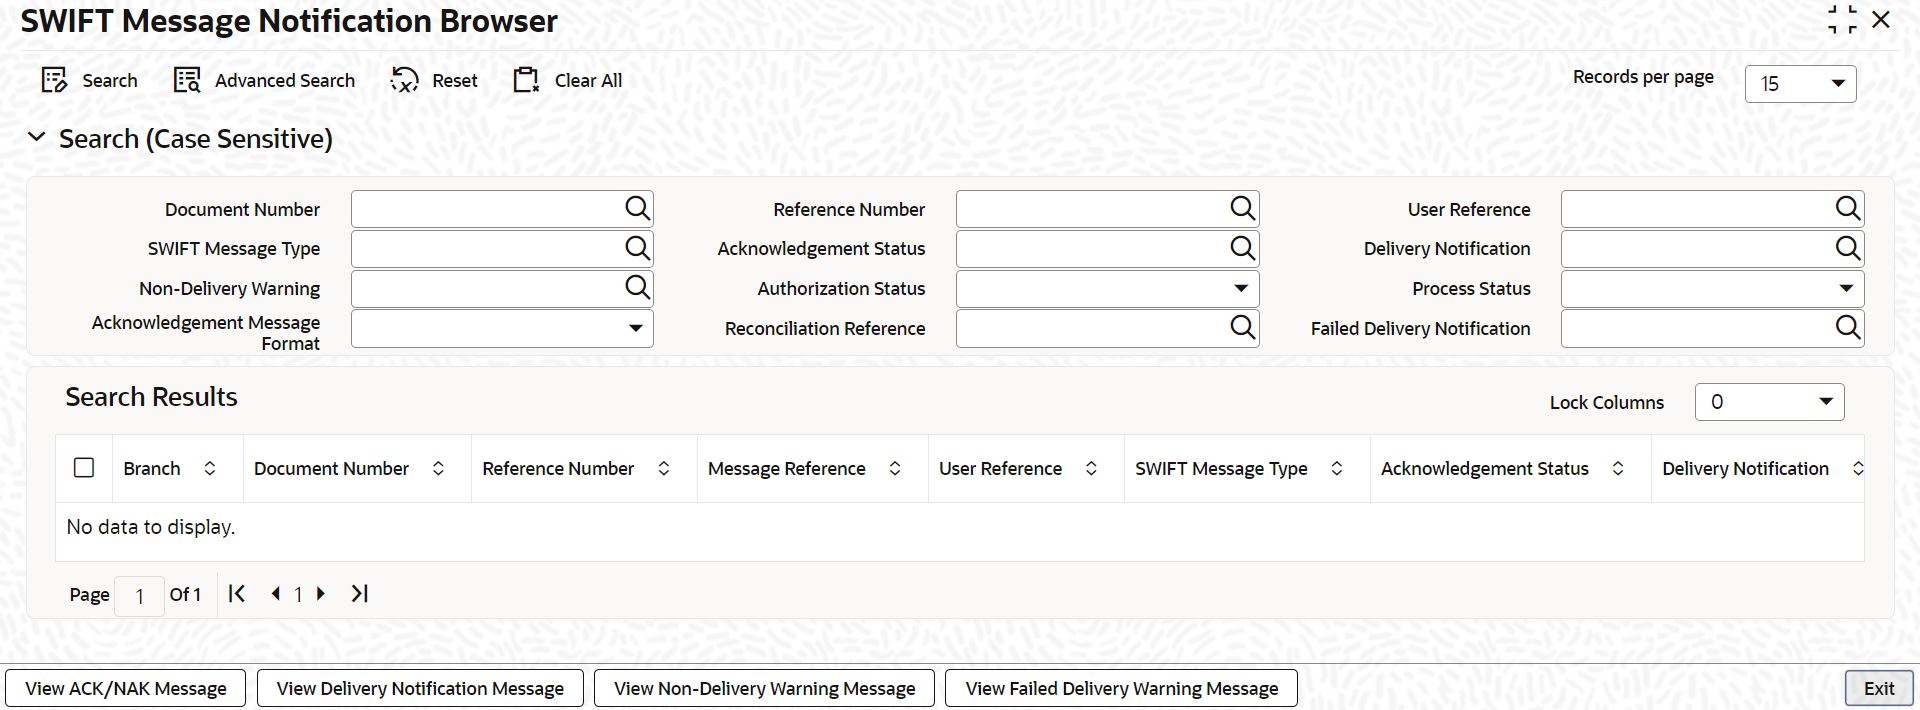Image resolution: width=1920 pixels, height=710 pixels.
Task: Open lookup for User Reference field
Action: tap(1847, 208)
